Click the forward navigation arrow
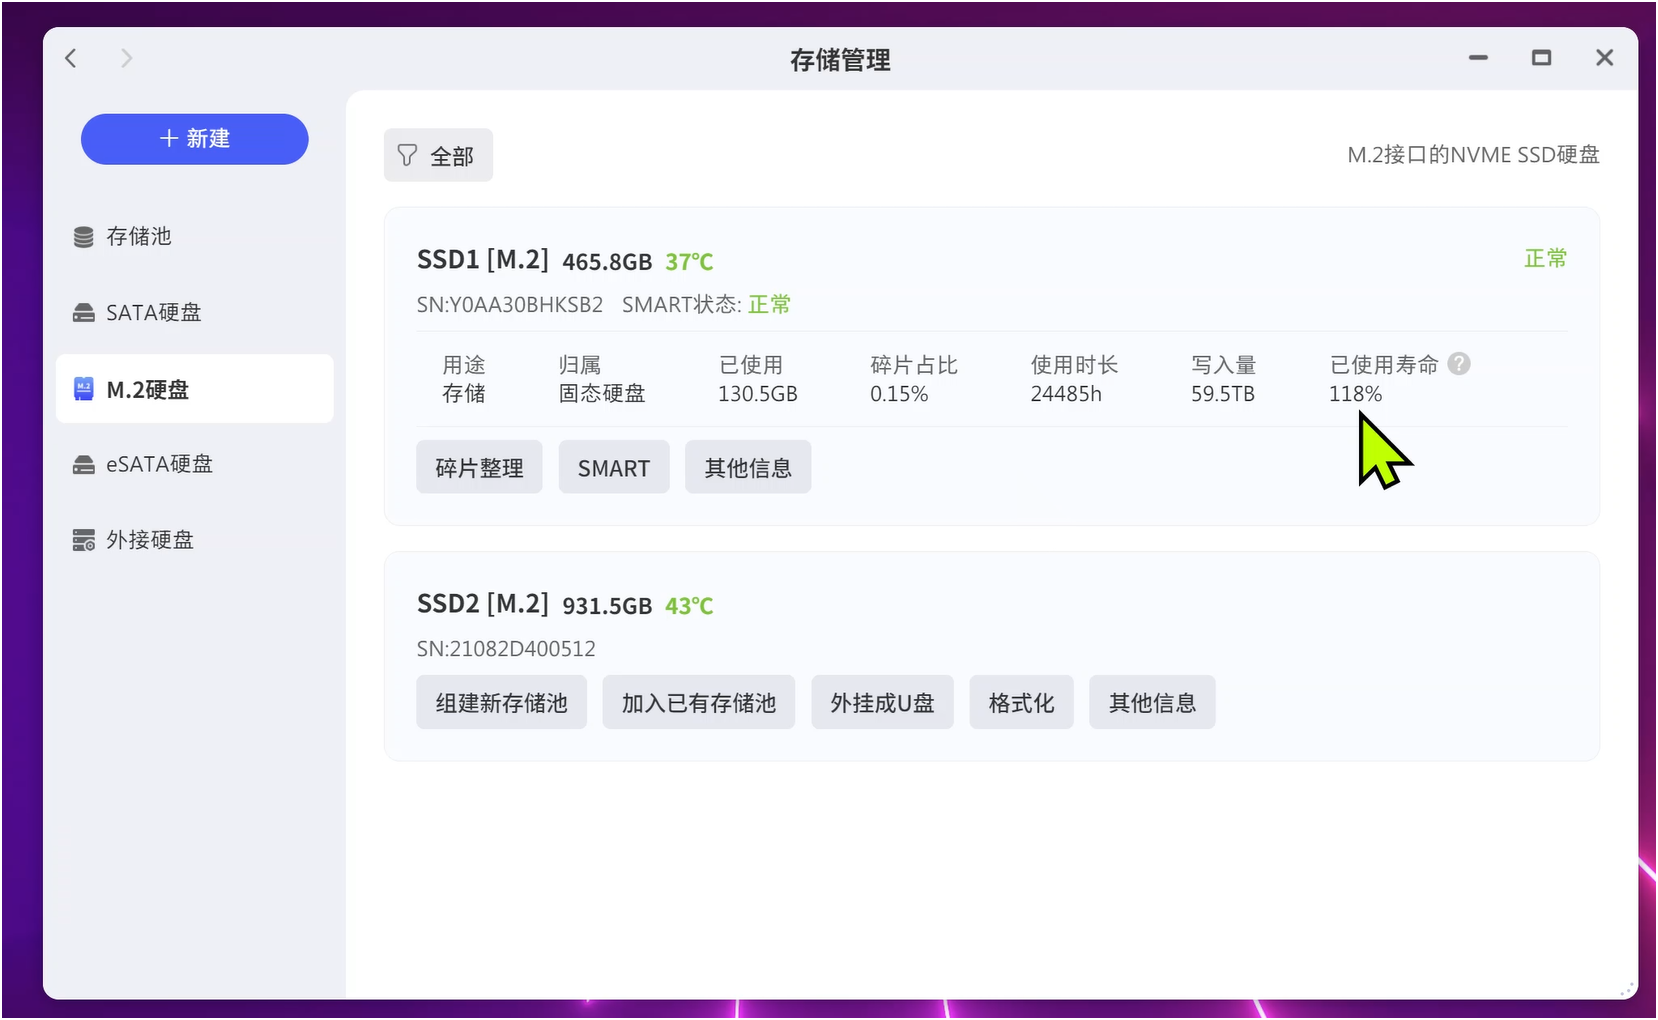The width and height of the screenshot is (1658, 1020). 126,58
